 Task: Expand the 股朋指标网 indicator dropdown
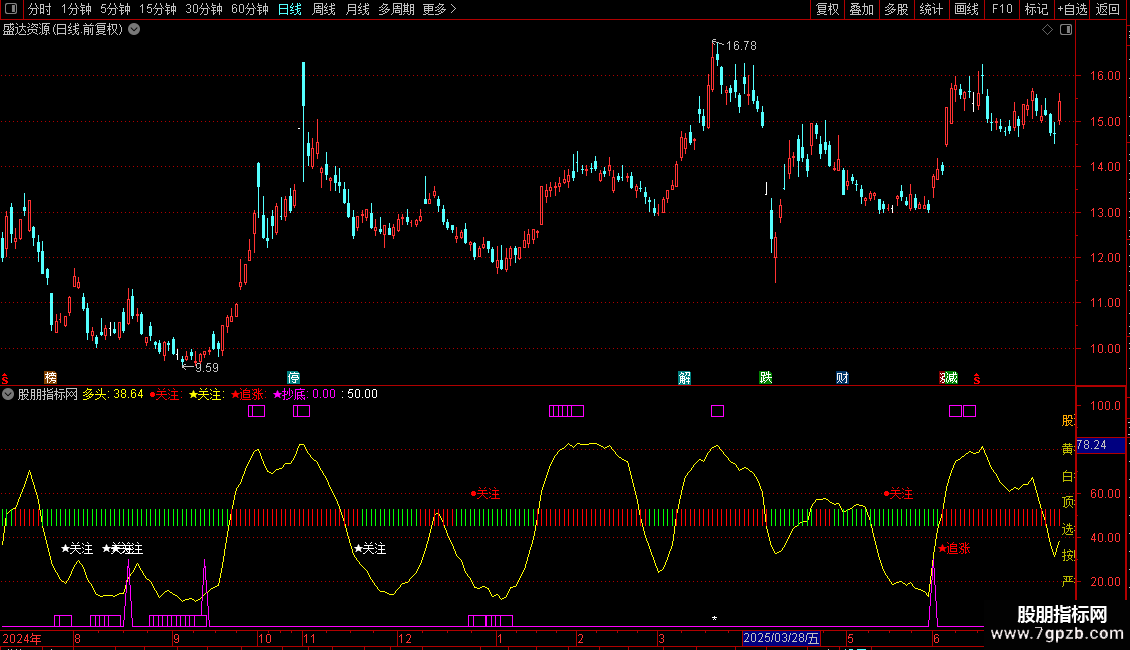[8, 394]
